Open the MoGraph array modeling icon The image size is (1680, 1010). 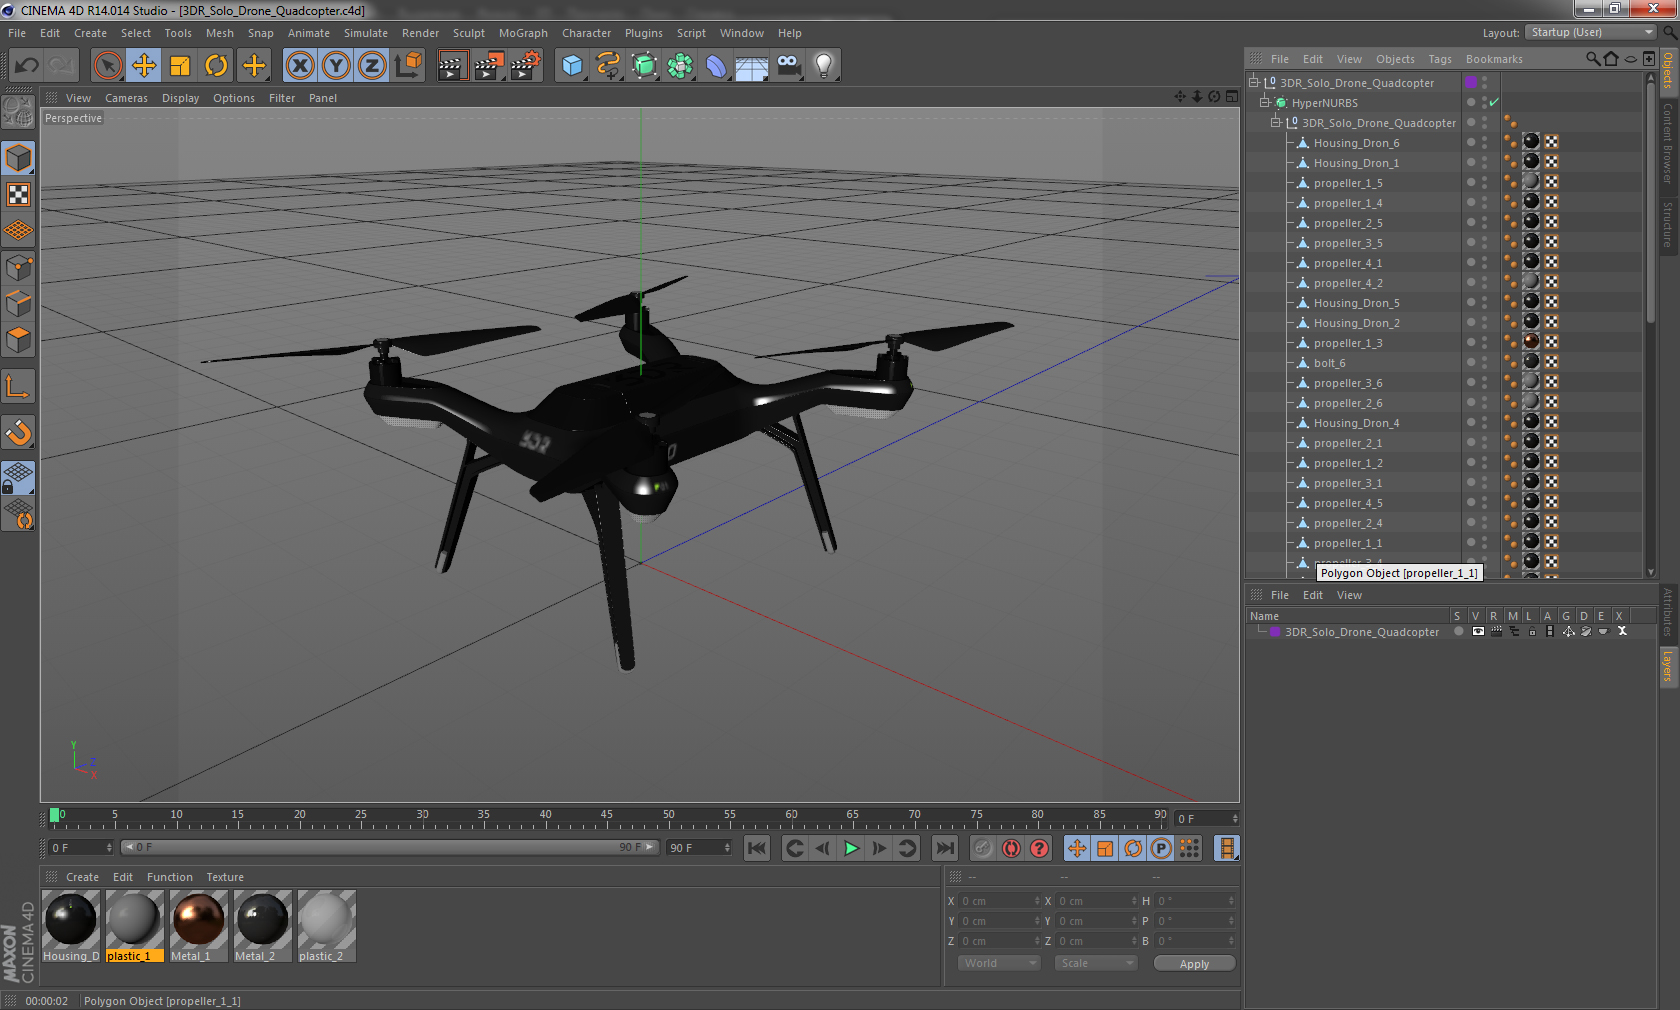(680, 66)
